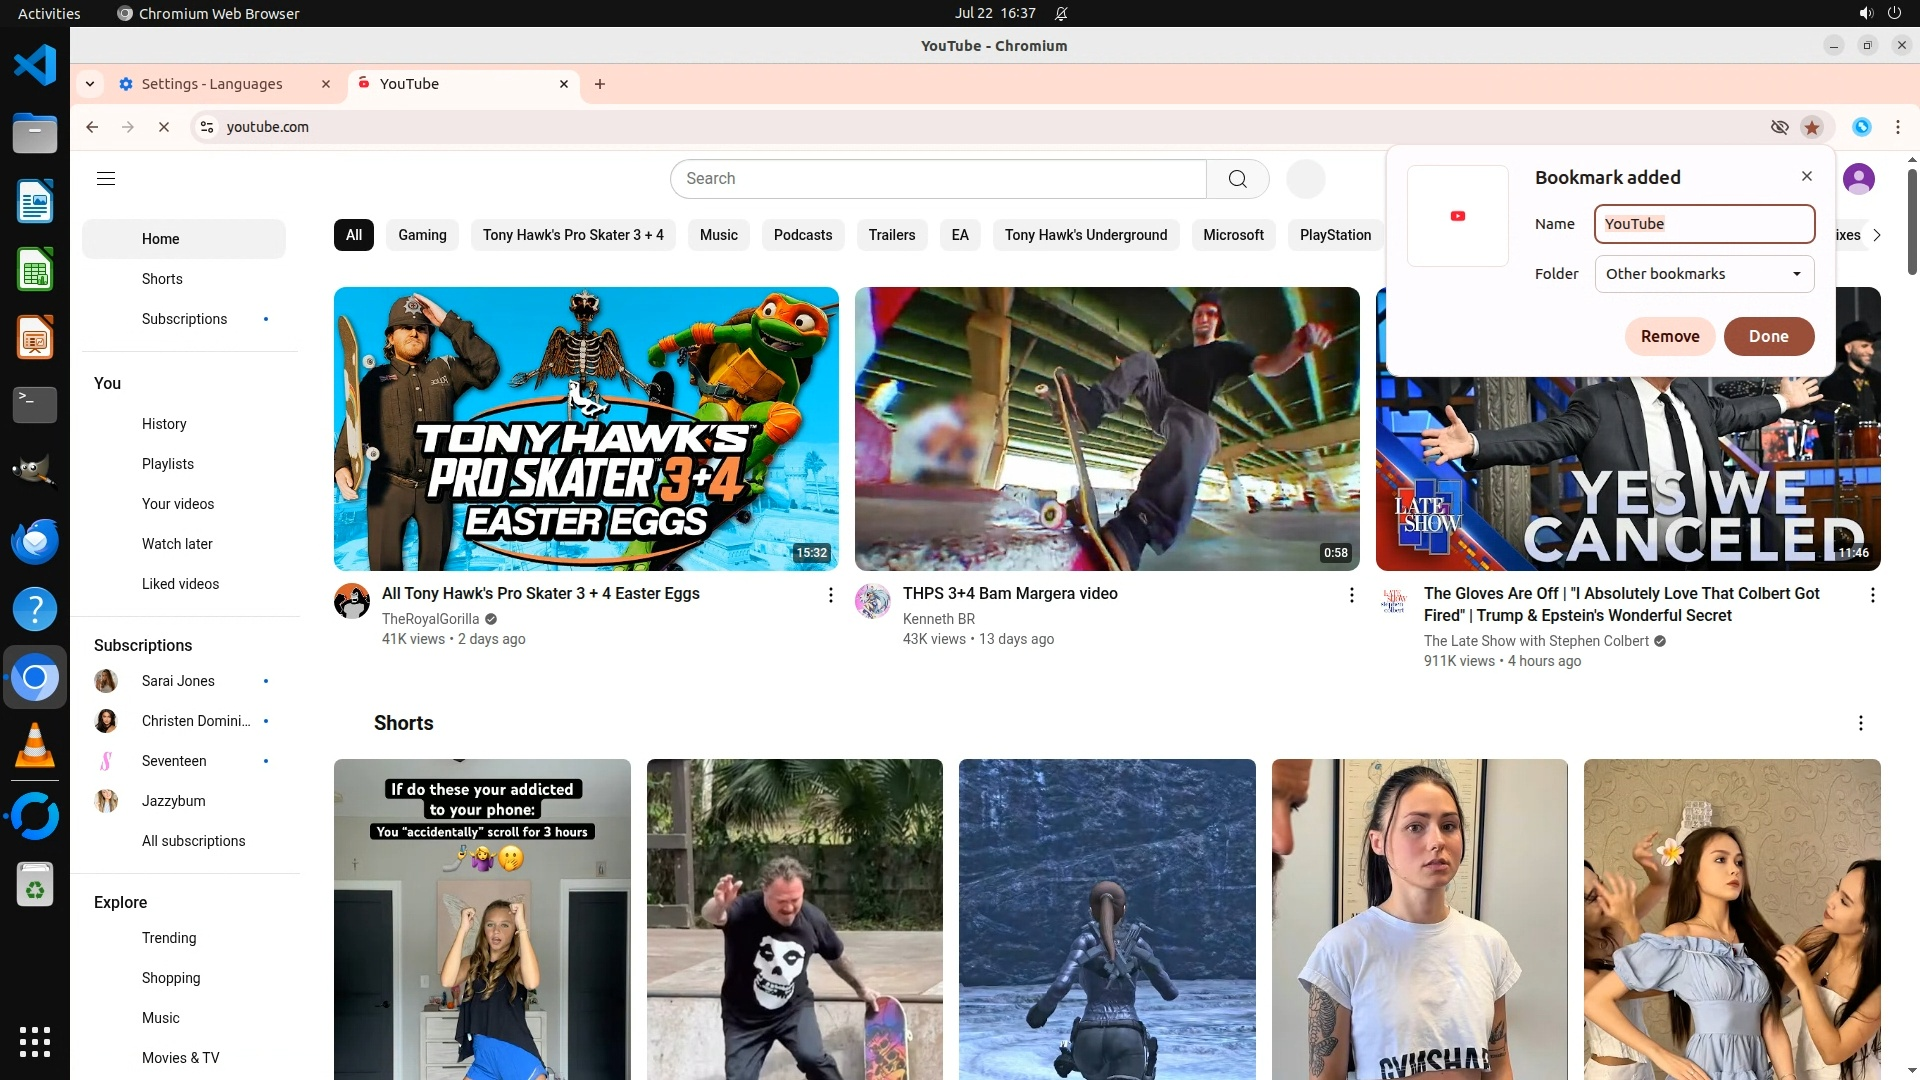Click the bookmark Name input field
Image resolution: width=1920 pixels, height=1080 pixels.
1703,224
